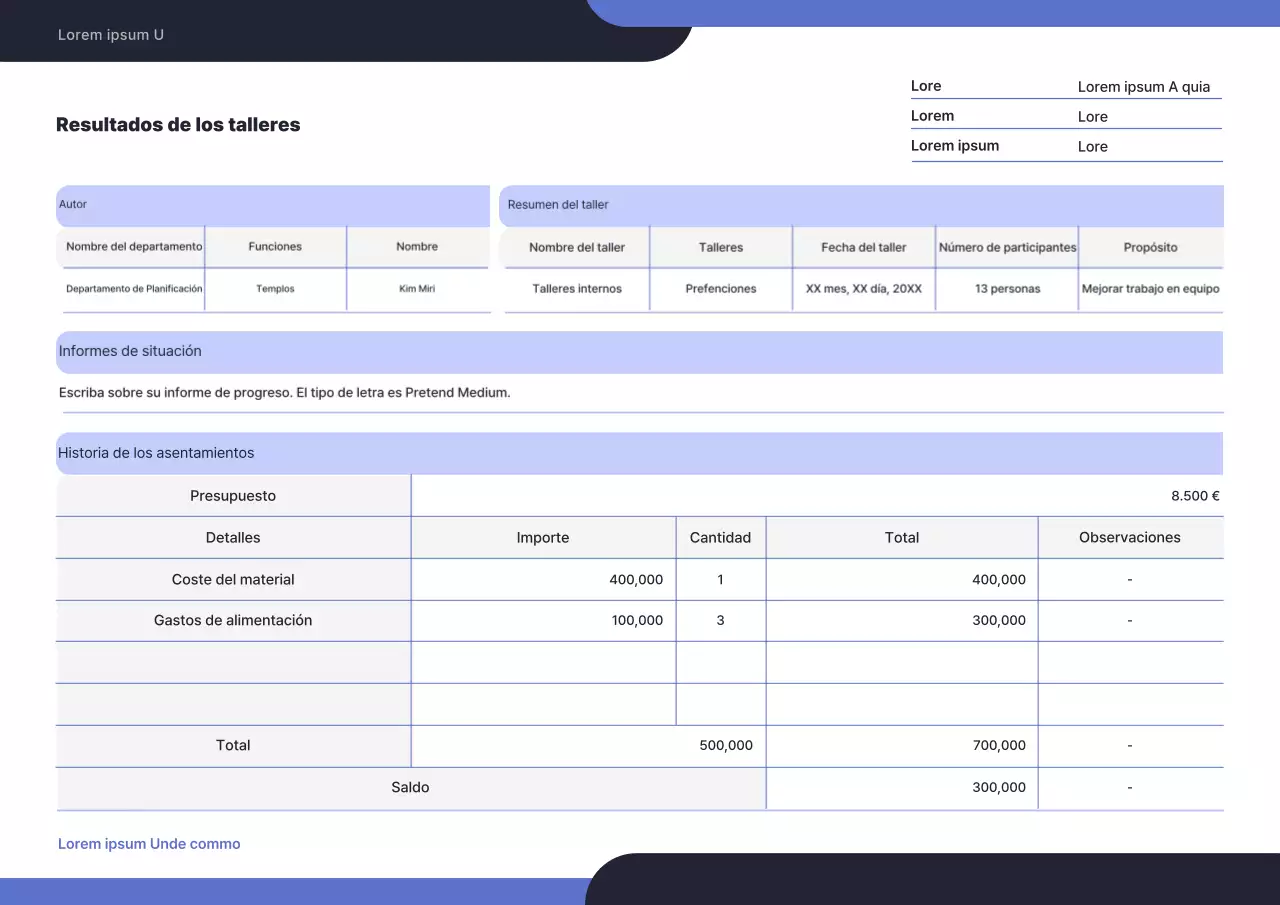Viewport: 1280px width, 905px height.
Task: Open the 'Lorem ipsum Unde commo' footer link
Action: coord(149,844)
